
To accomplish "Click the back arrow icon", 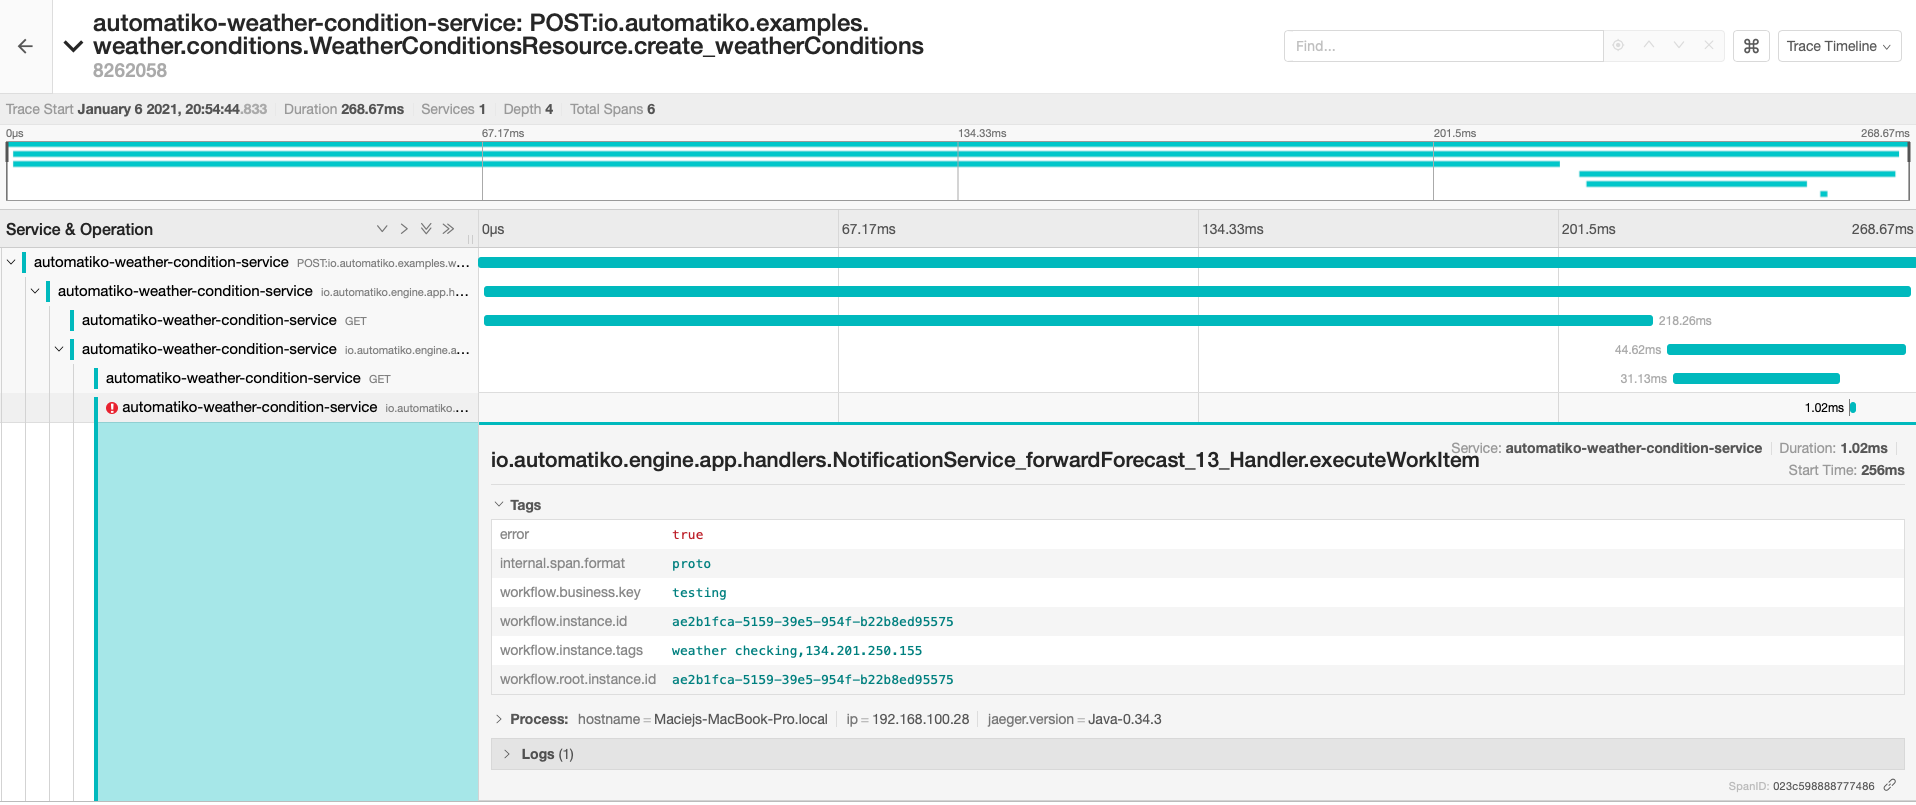I will (x=25, y=46).
